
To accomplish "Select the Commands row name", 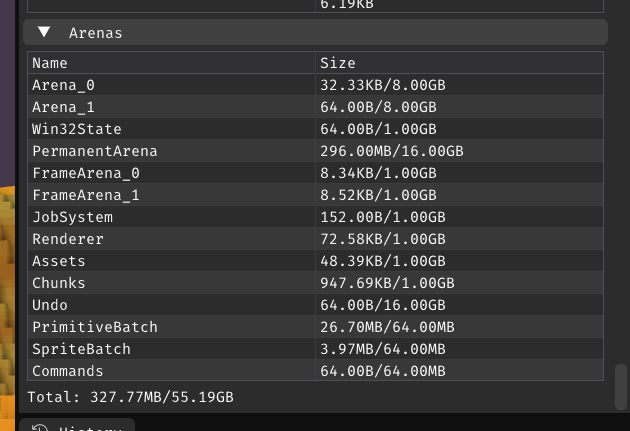I will pyautogui.click(x=68, y=371).
